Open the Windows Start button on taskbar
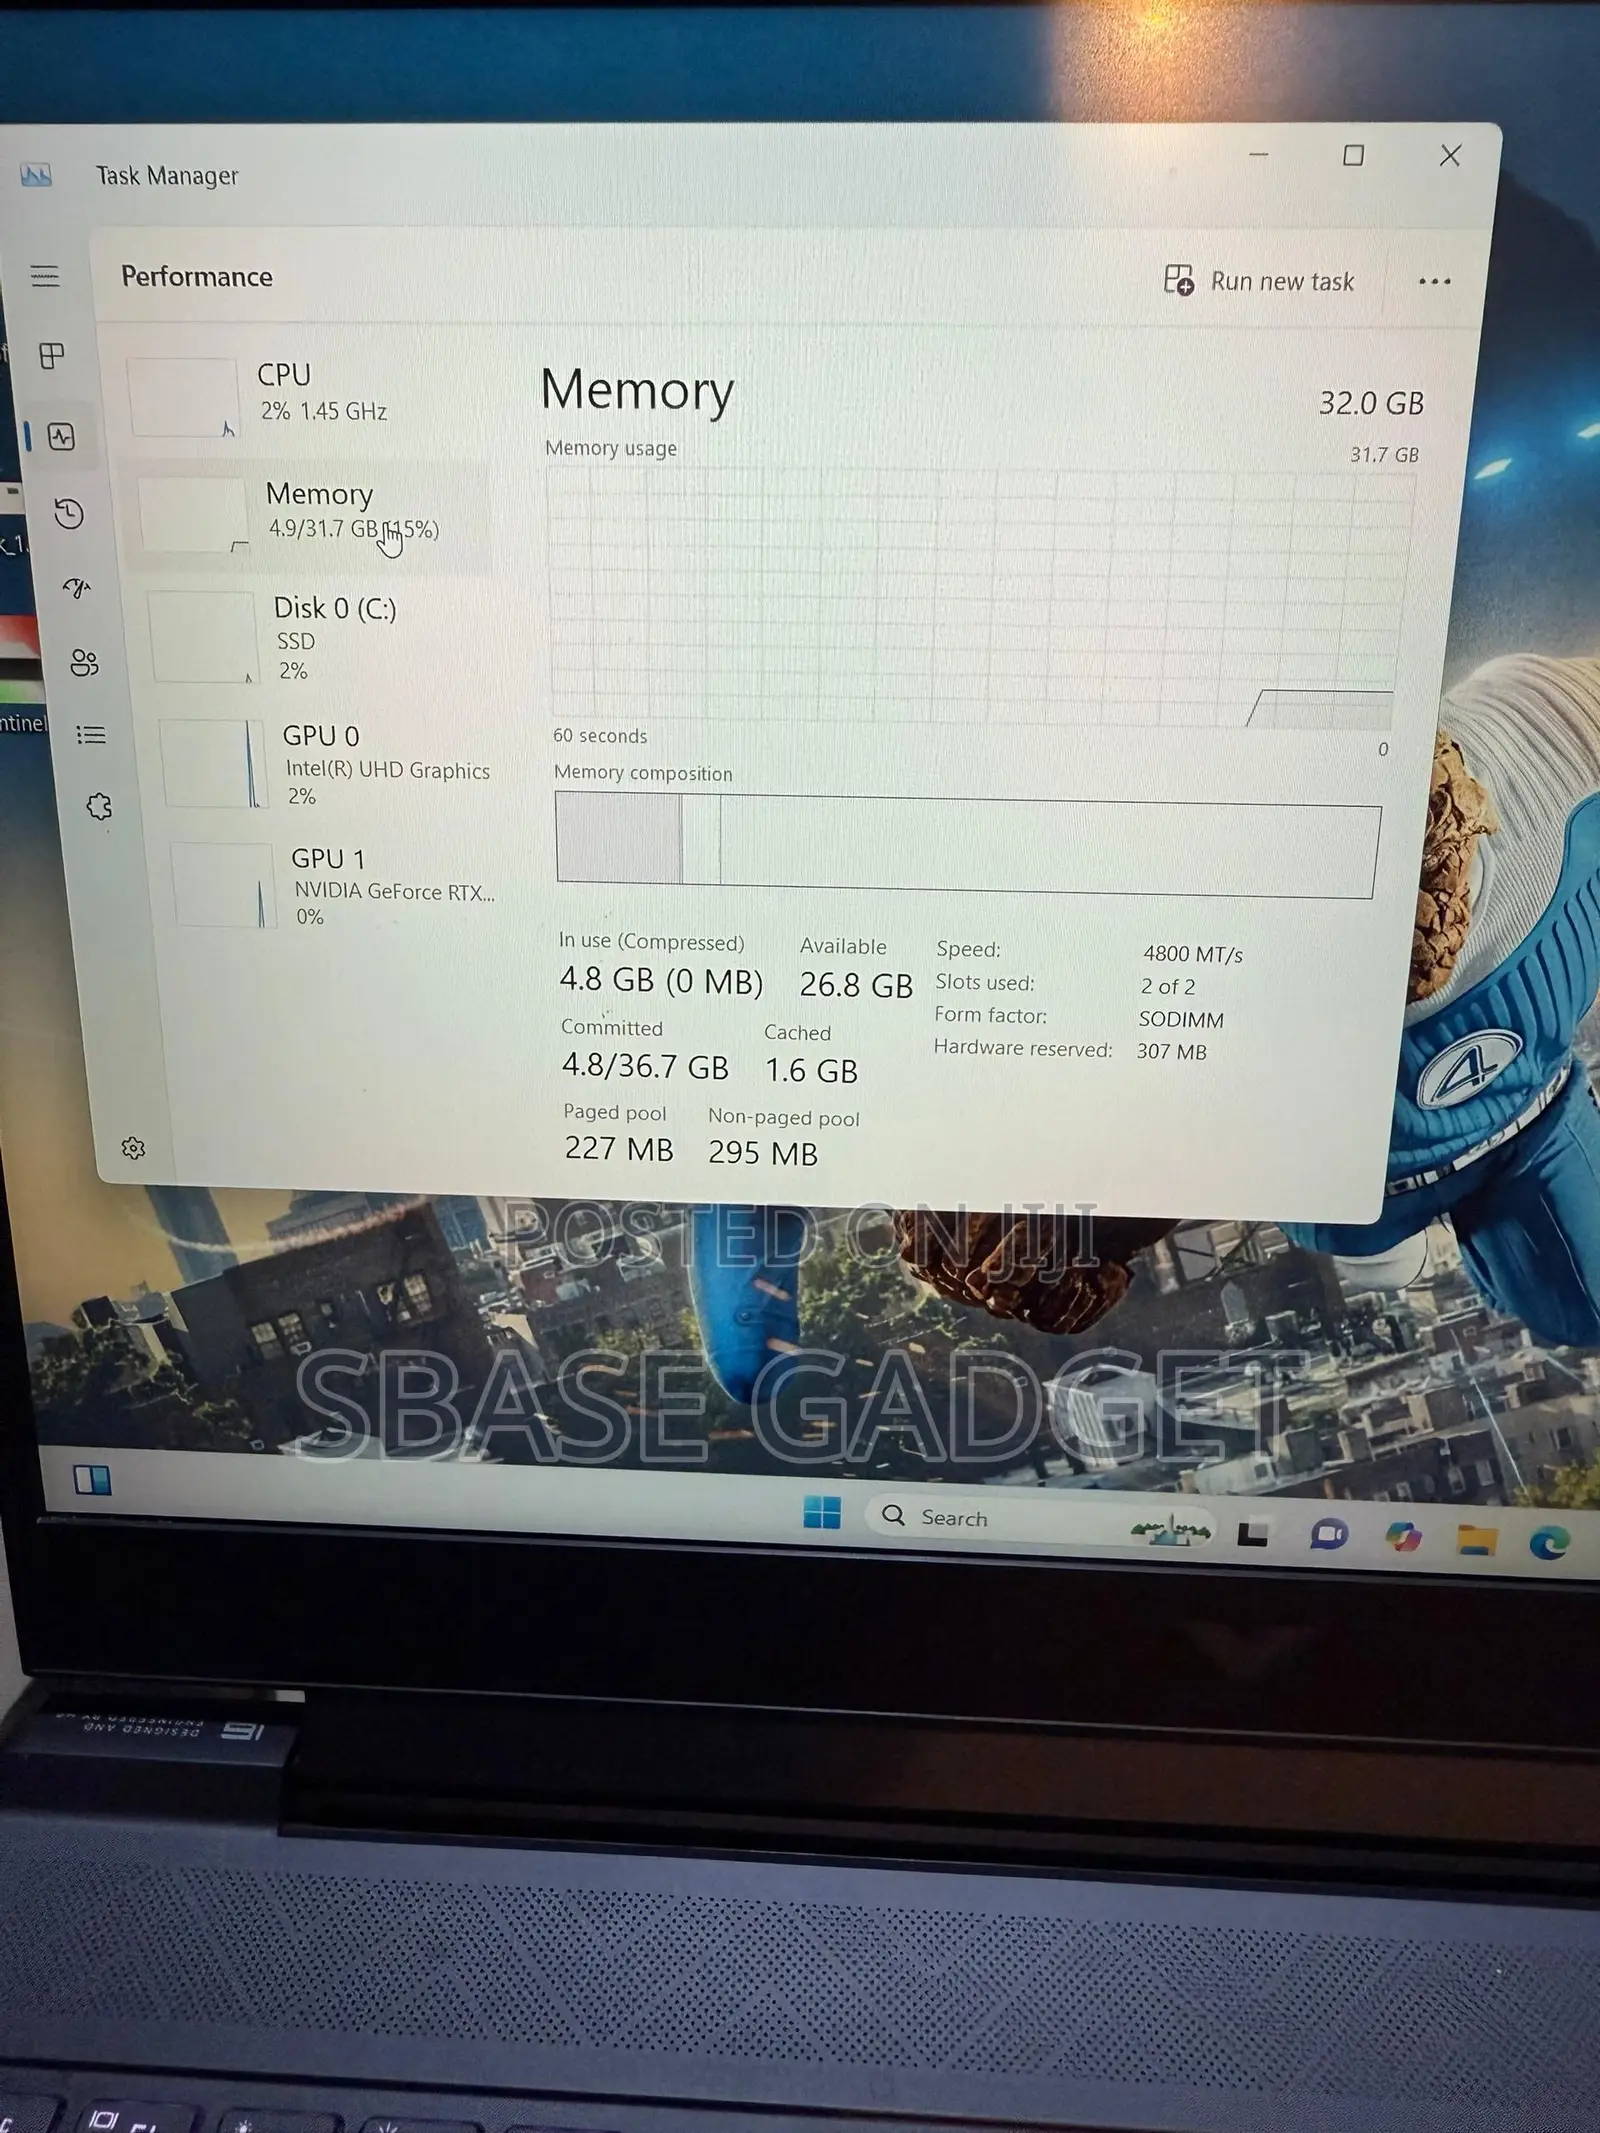This screenshot has height=2133, width=1600. pos(822,1512)
